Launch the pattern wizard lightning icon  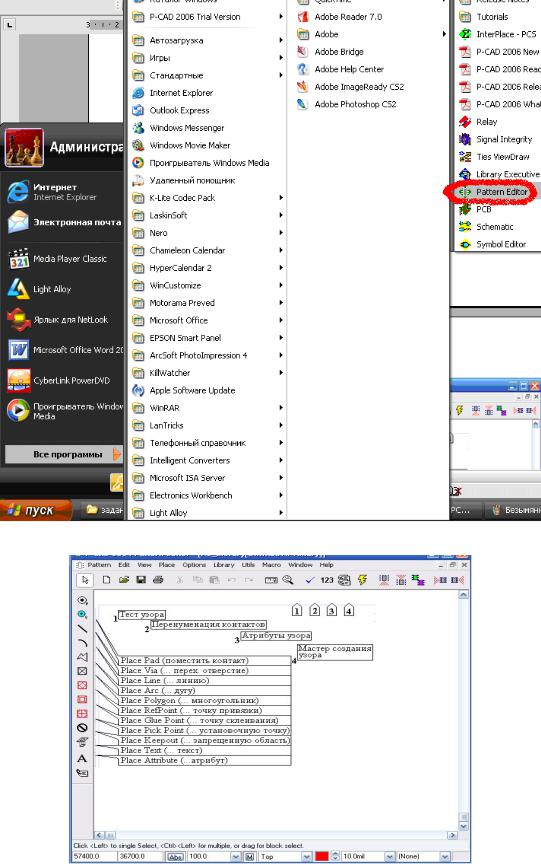pyautogui.click(x=362, y=580)
